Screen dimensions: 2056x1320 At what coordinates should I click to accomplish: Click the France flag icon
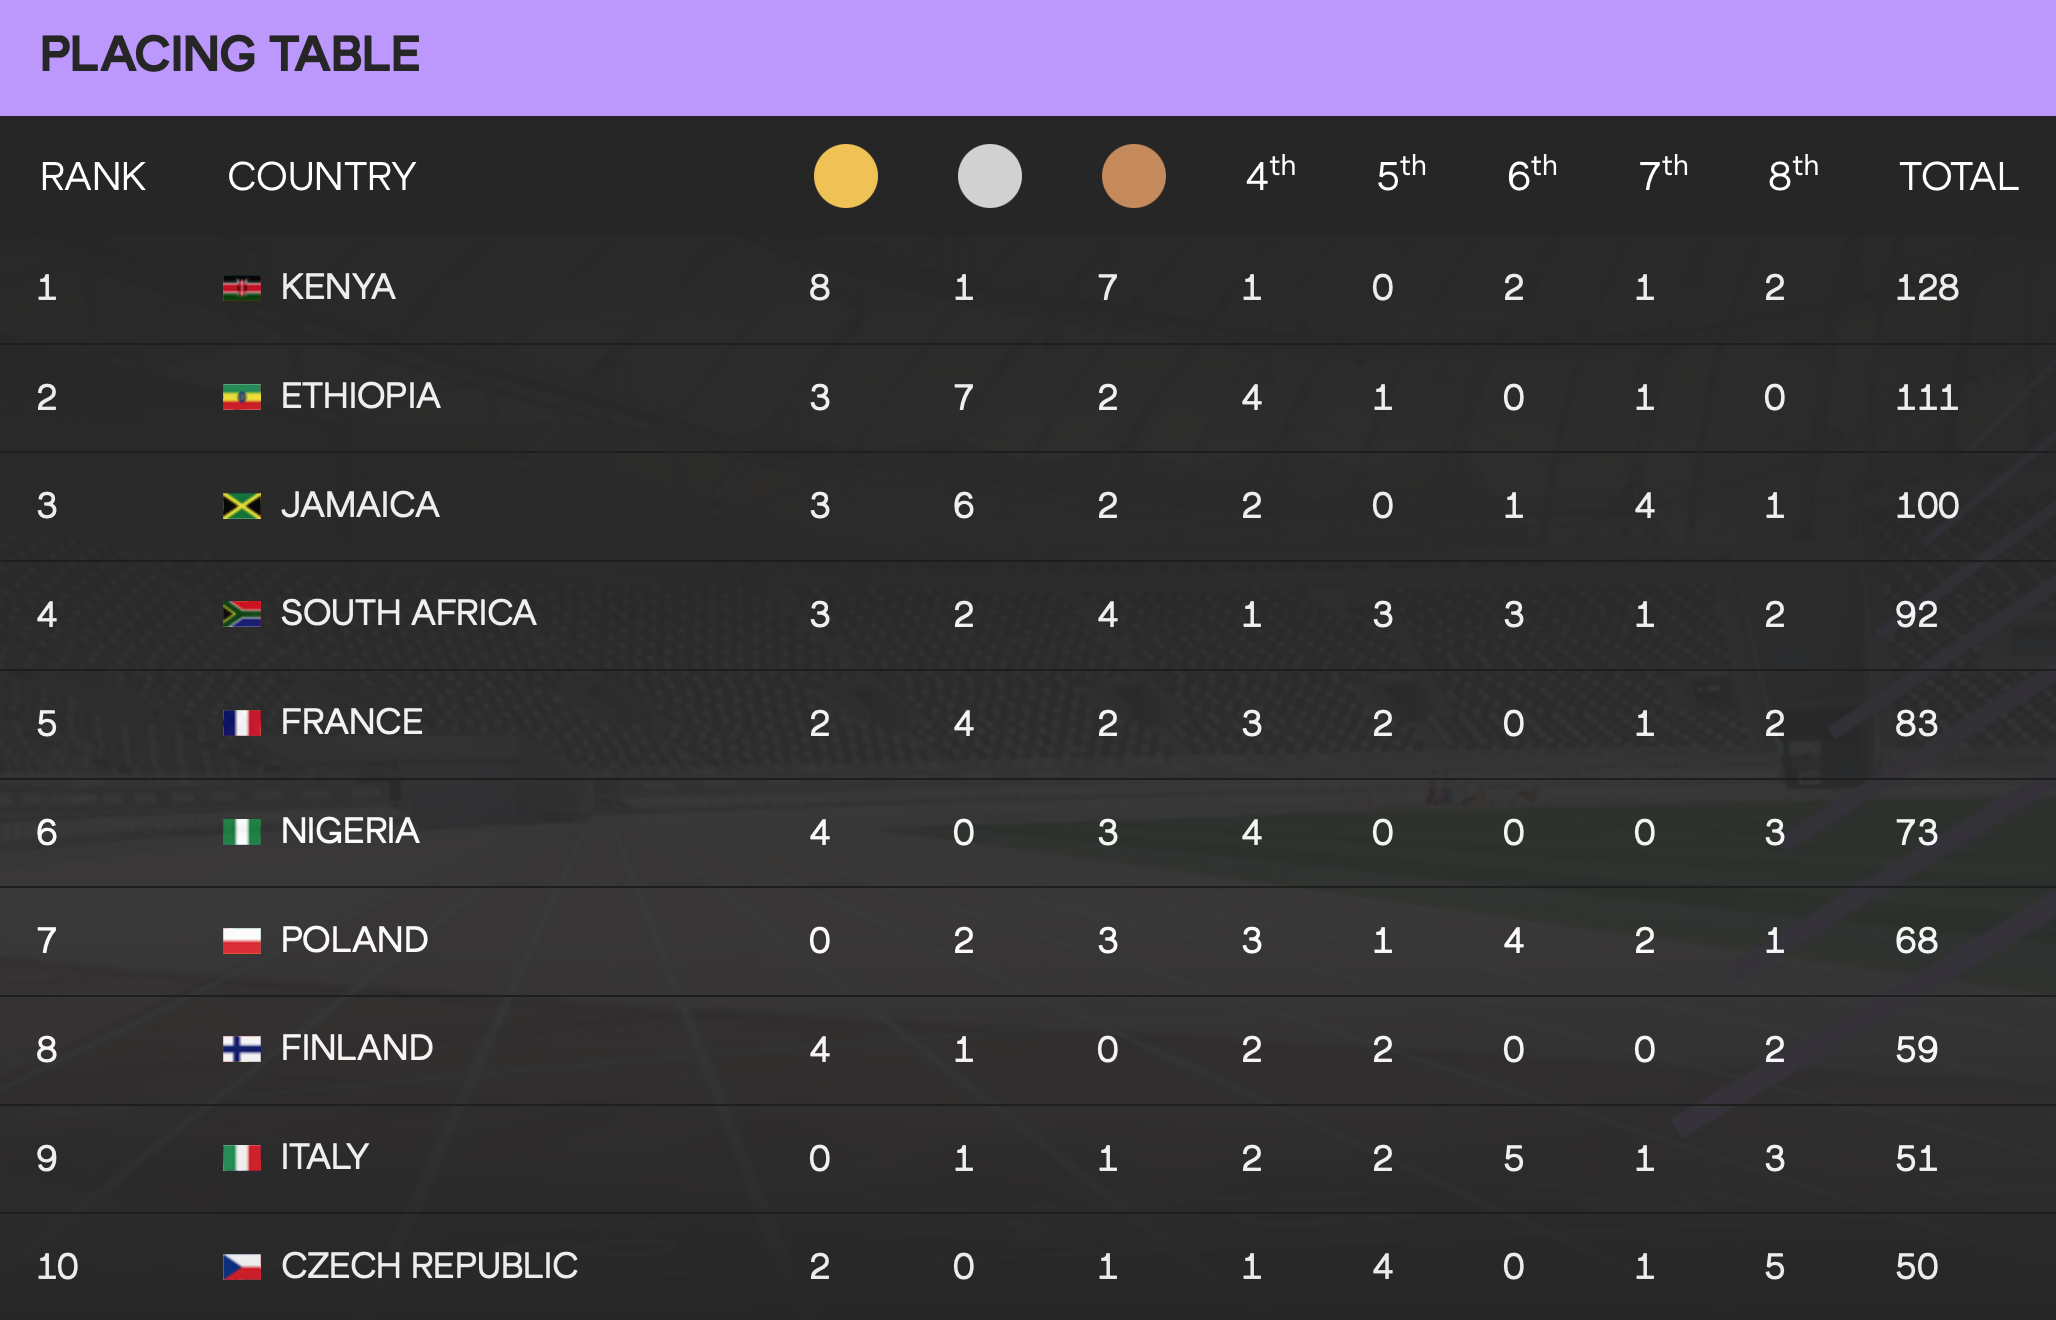pos(241,723)
